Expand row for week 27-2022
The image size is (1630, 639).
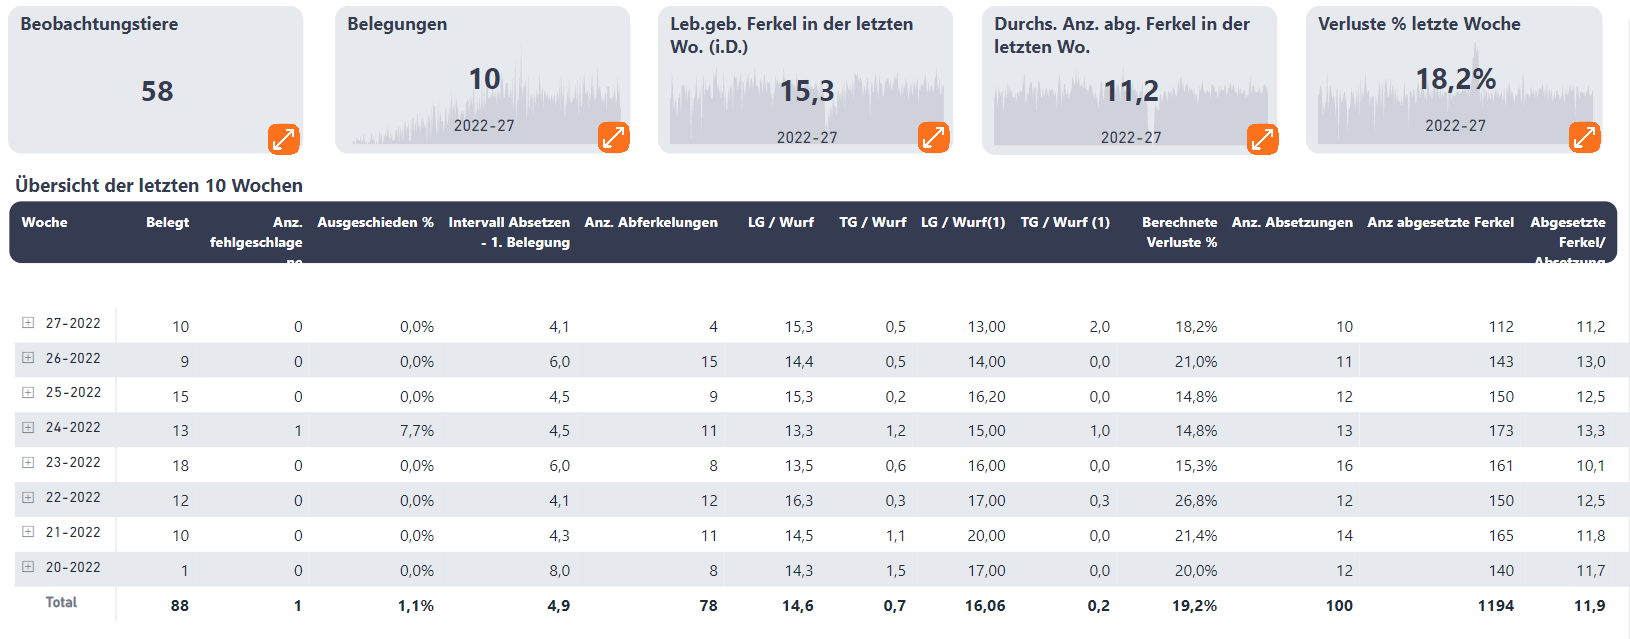point(28,323)
